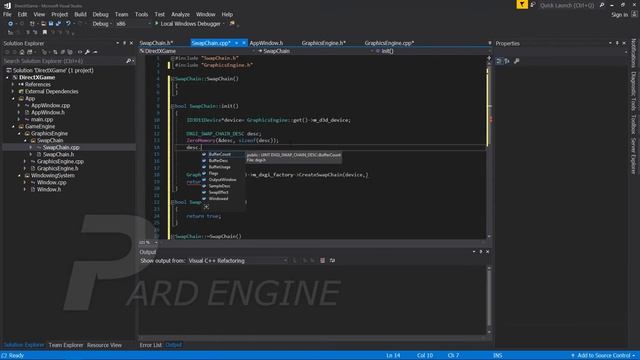
Task: Click the Clear All icon in Output toolbar
Action: pos(322,260)
